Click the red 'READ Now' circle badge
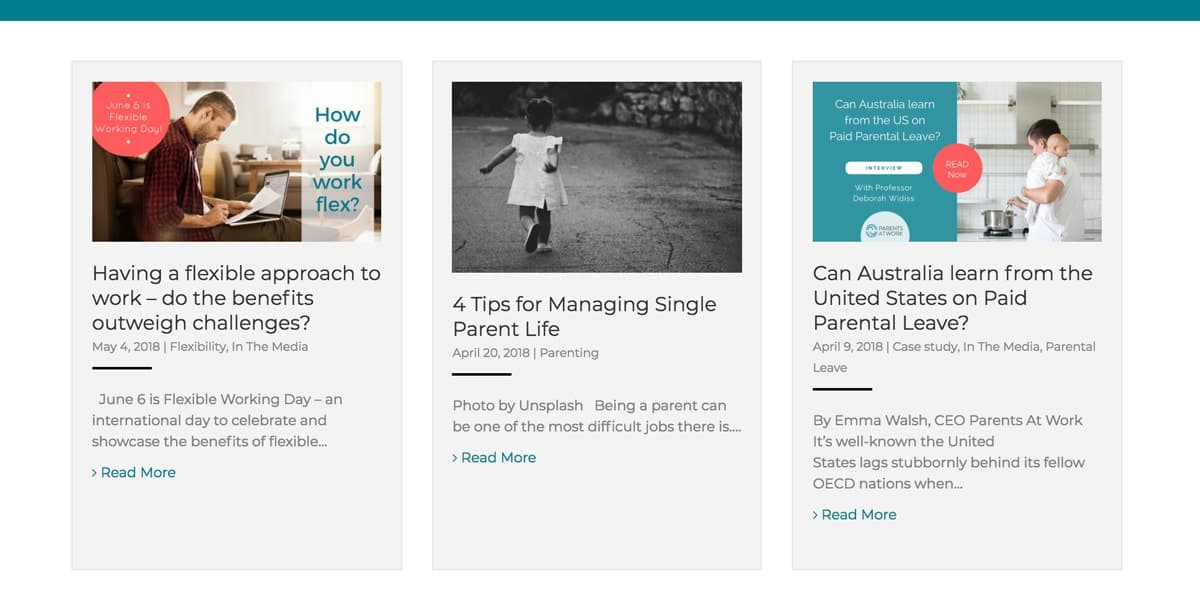Viewport: 1200px width, 600px height. (957, 168)
